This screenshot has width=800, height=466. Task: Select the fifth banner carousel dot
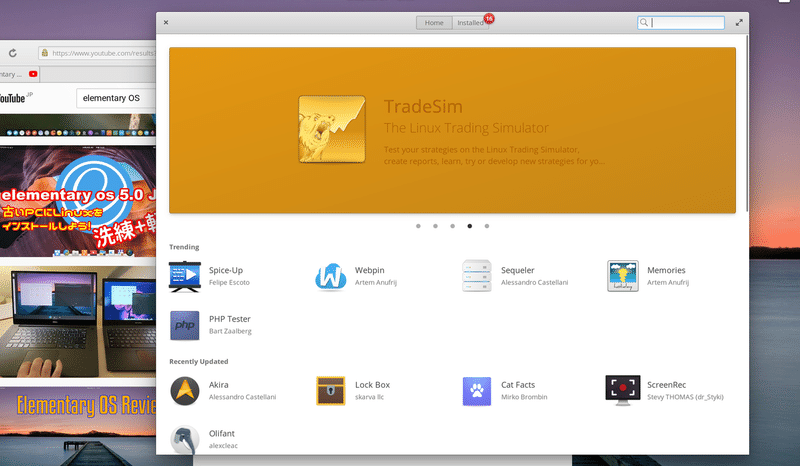pyautogui.click(x=487, y=226)
